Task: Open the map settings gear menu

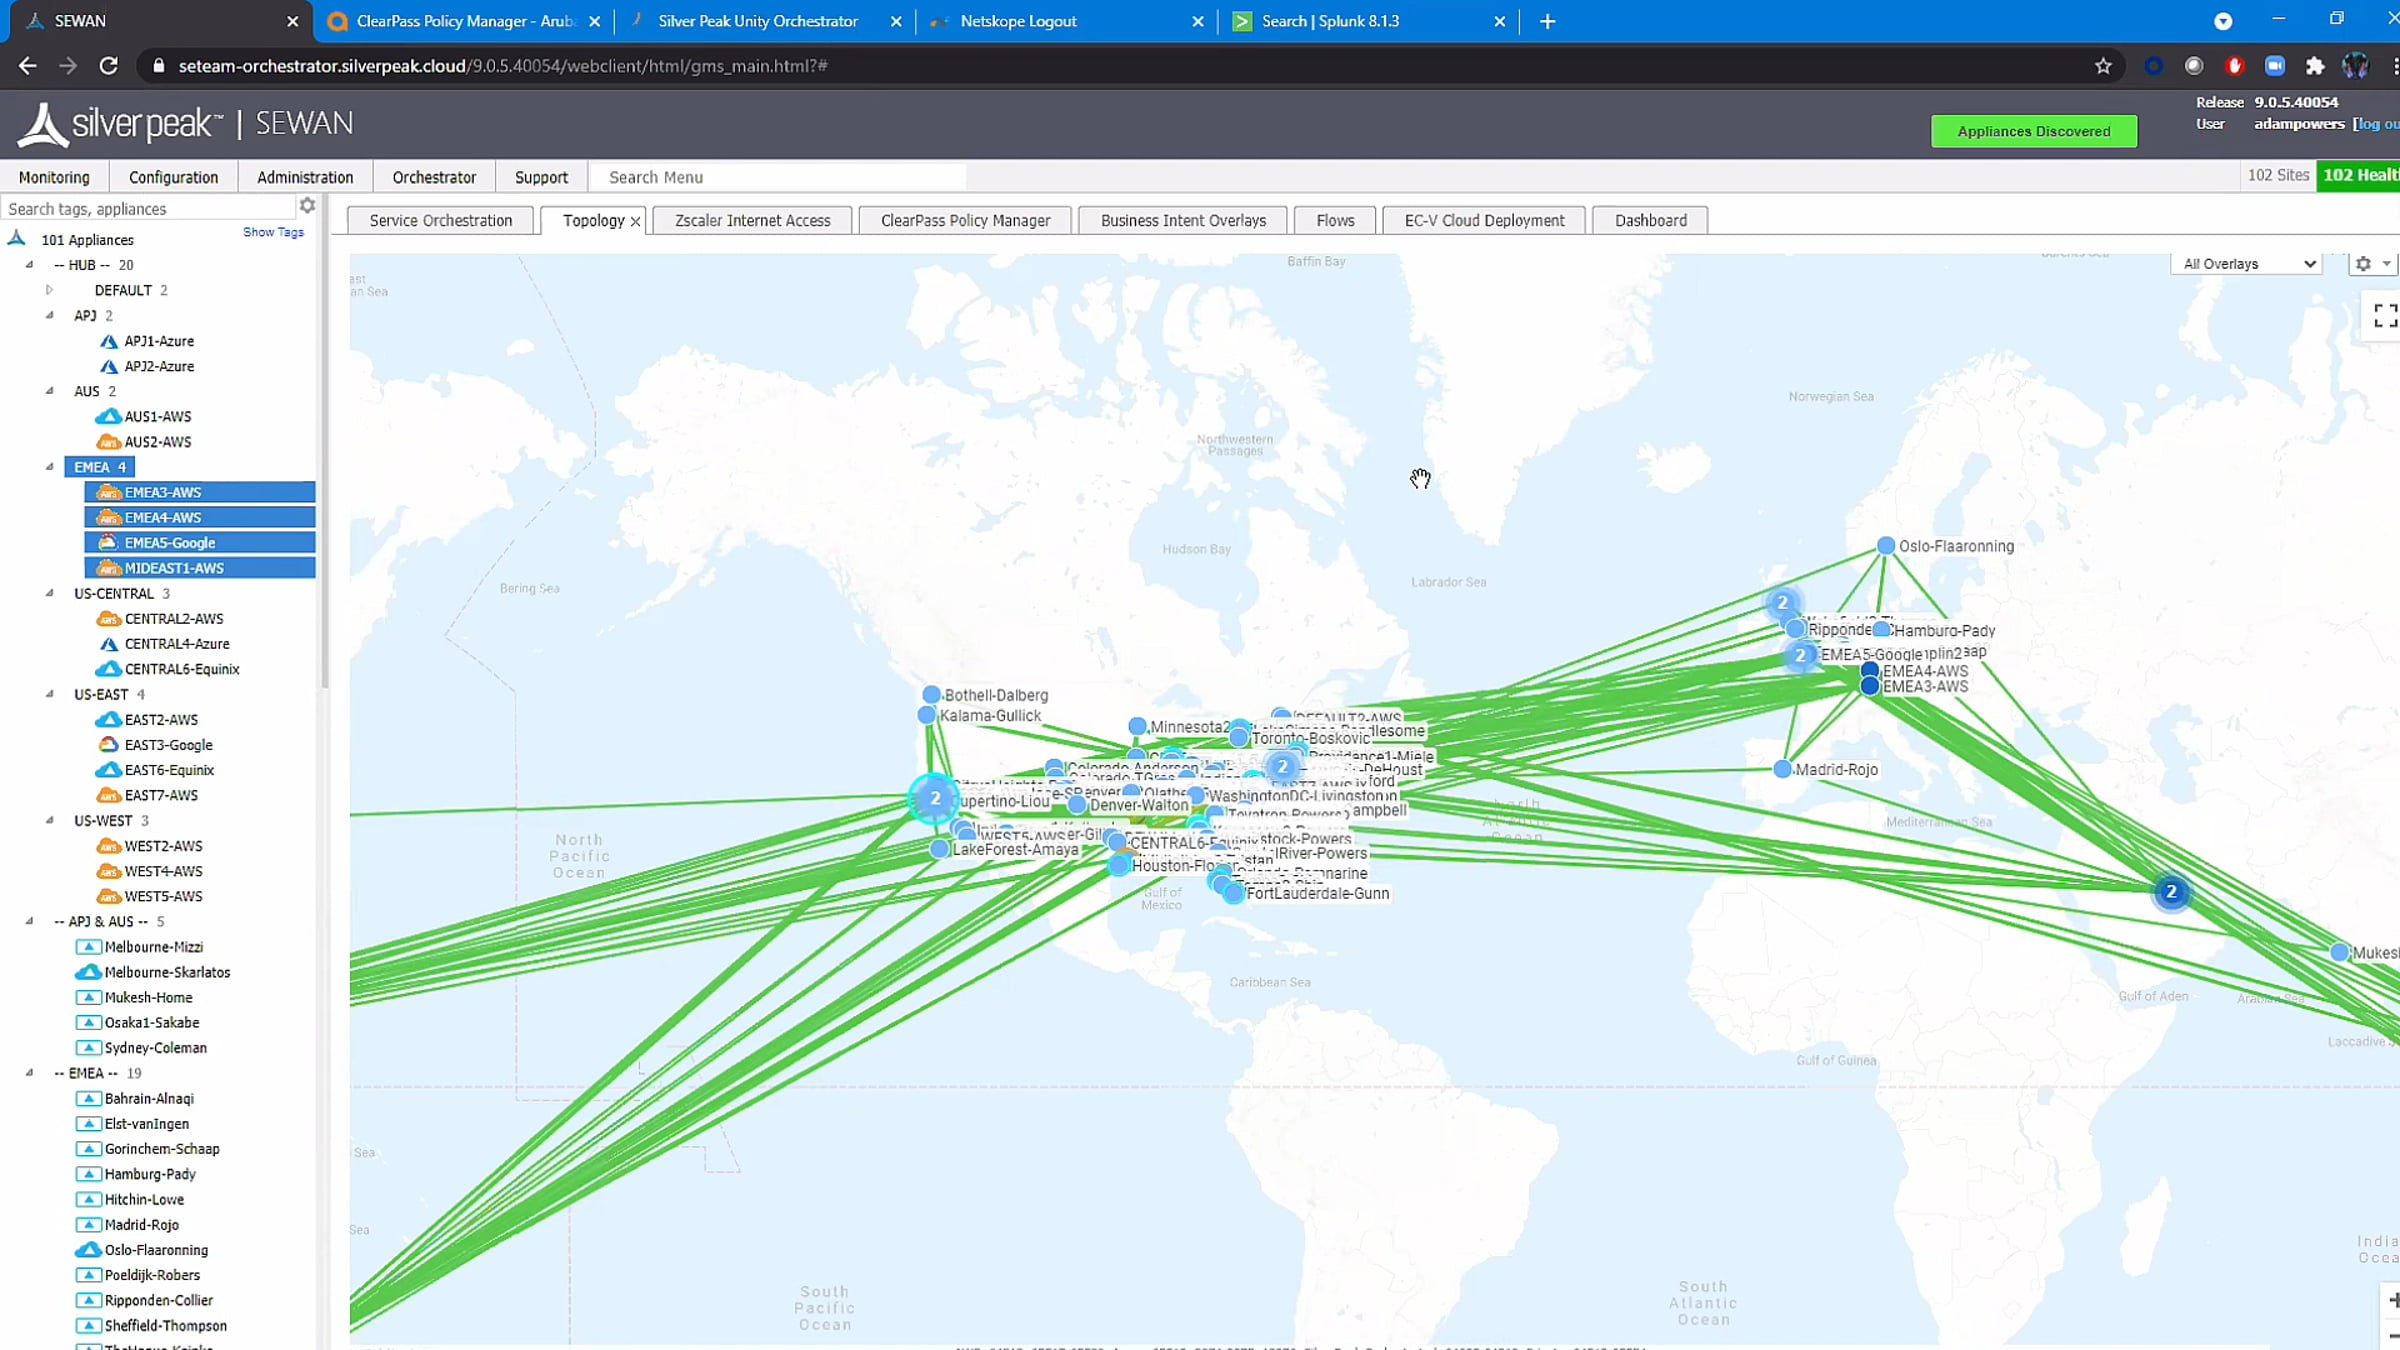Action: tap(2363, 264)
